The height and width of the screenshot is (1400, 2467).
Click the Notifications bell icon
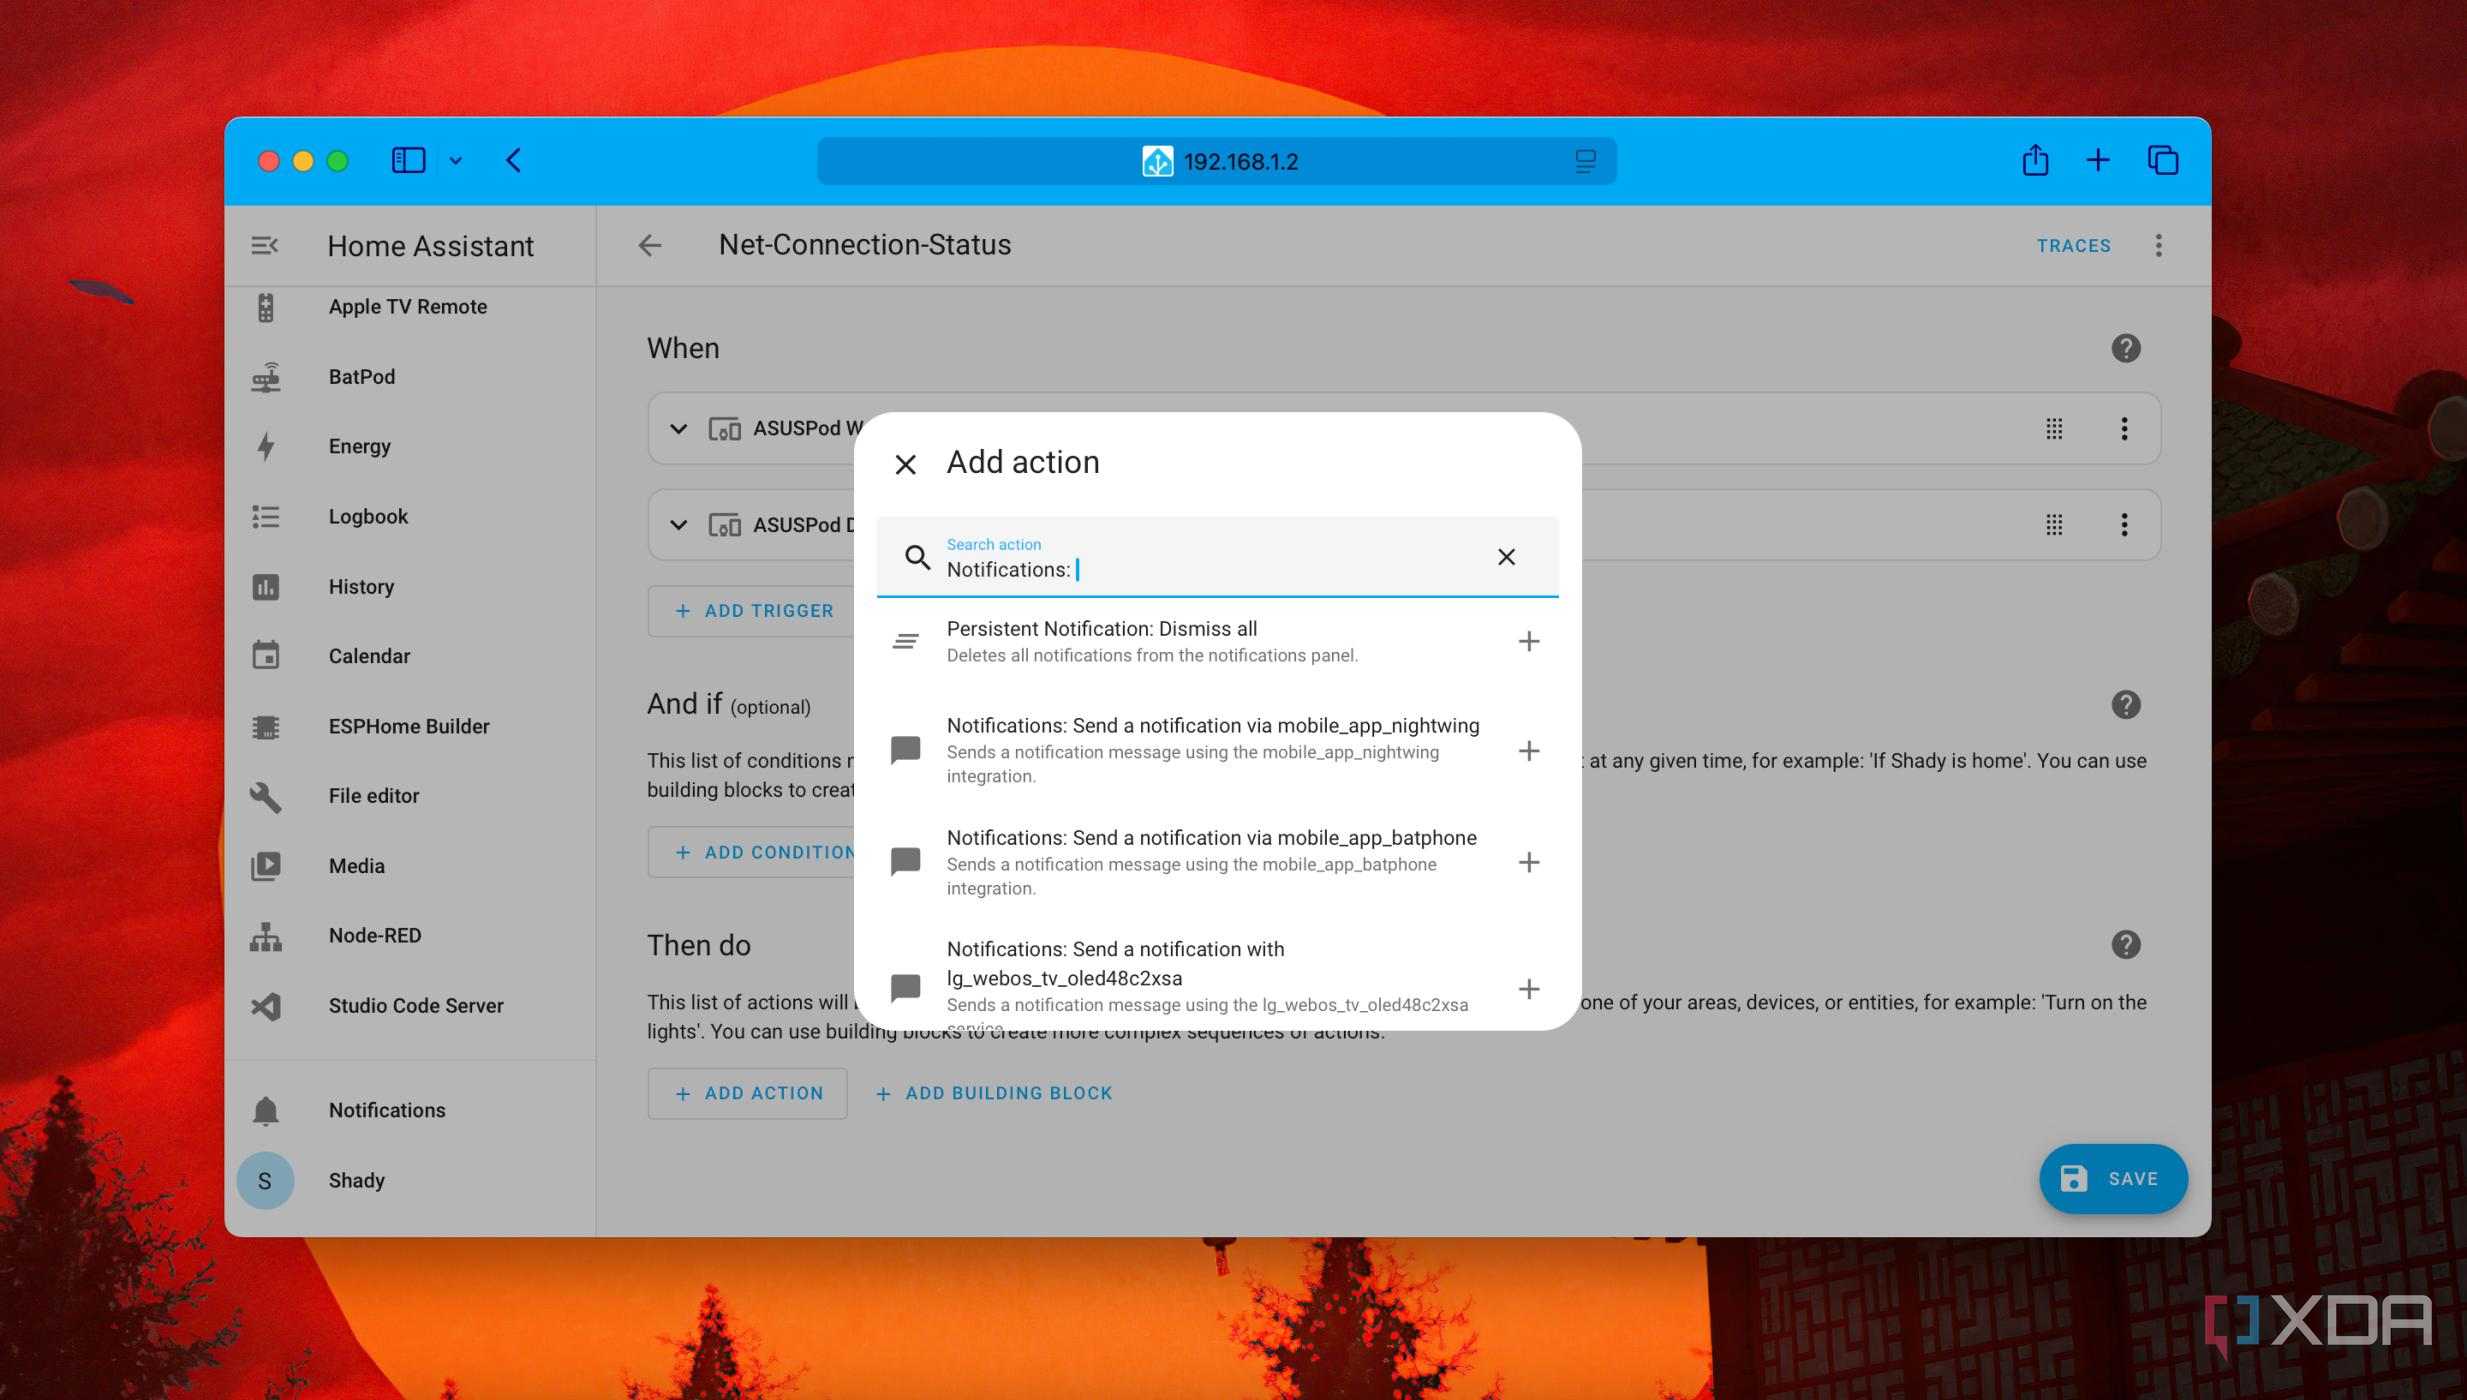click(x=265, y=1111)
